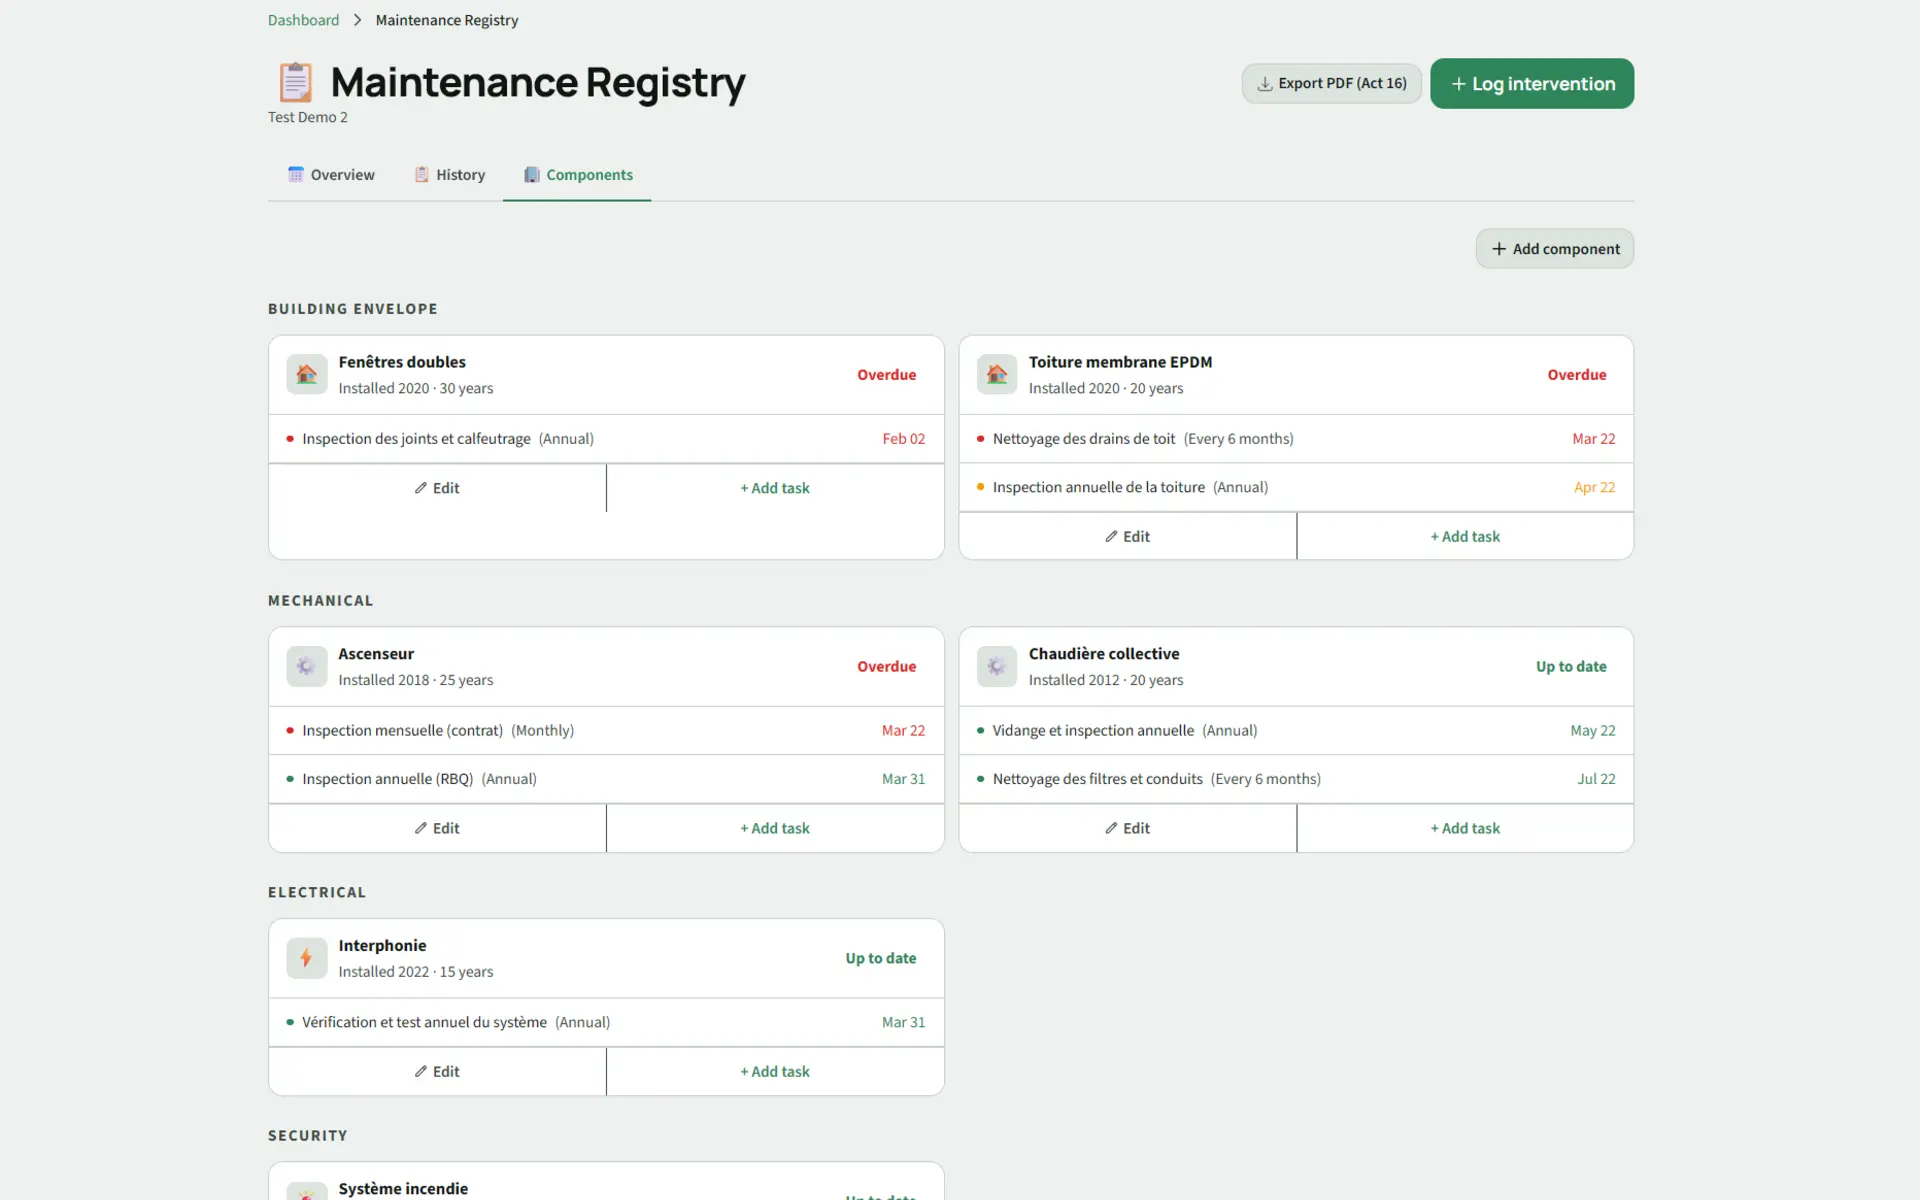This screenshot has height=1200, width=1920.
Task: Click the Fenêtres doubles house icon
Action: point(306,374)
